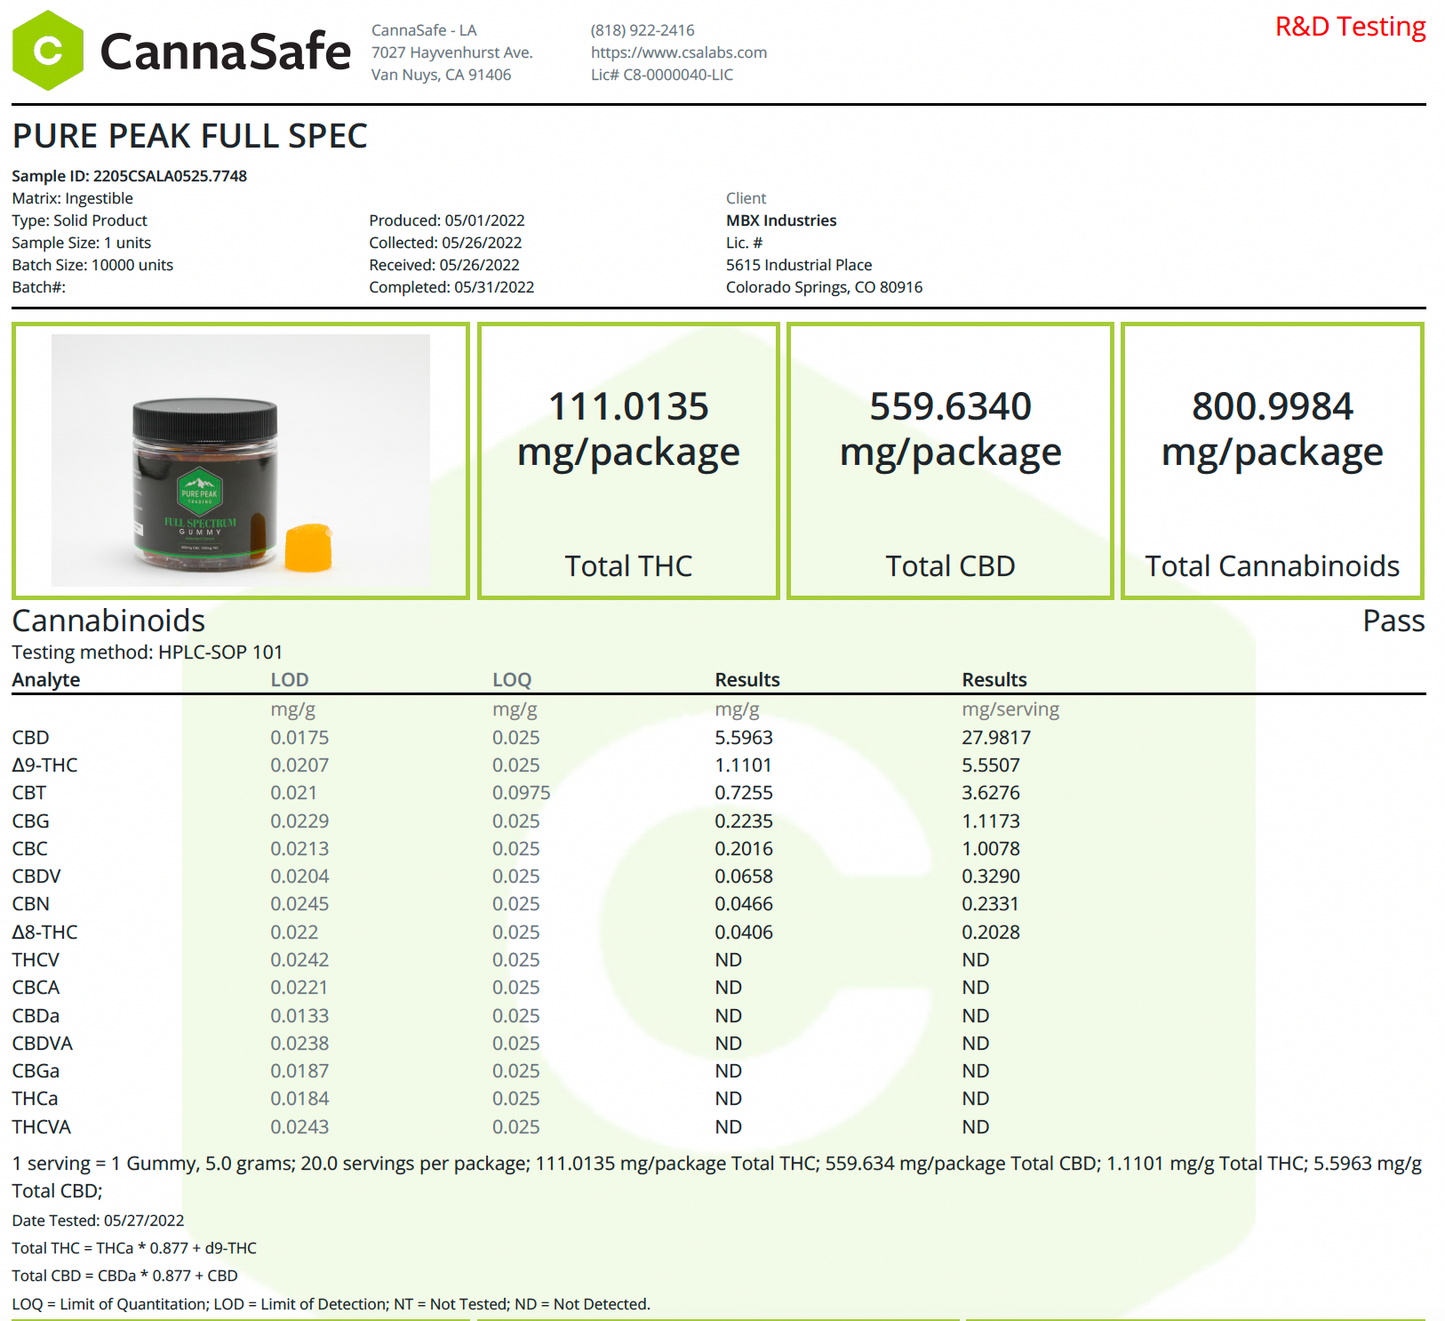Screen dimensions: 1445x1321
Task: Click the Total THC formula line
Action: pos(134,1249)
